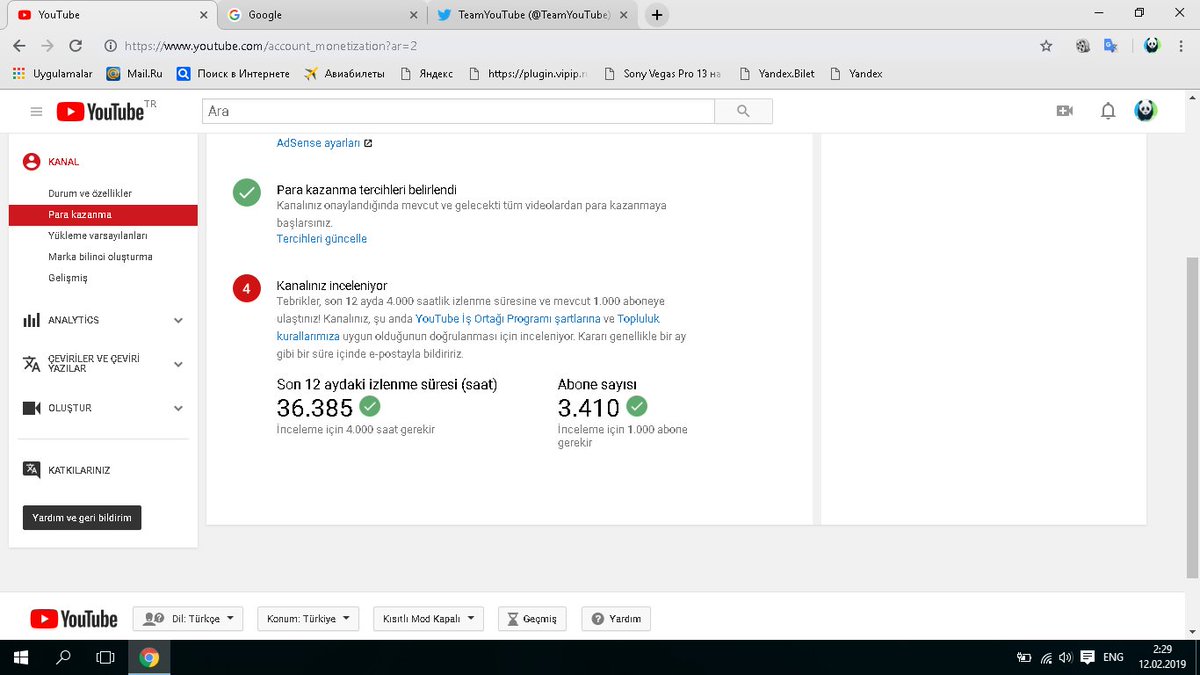Open the Topluluk kurallarımıza link

pyautogui.click(x=467, y=327)
